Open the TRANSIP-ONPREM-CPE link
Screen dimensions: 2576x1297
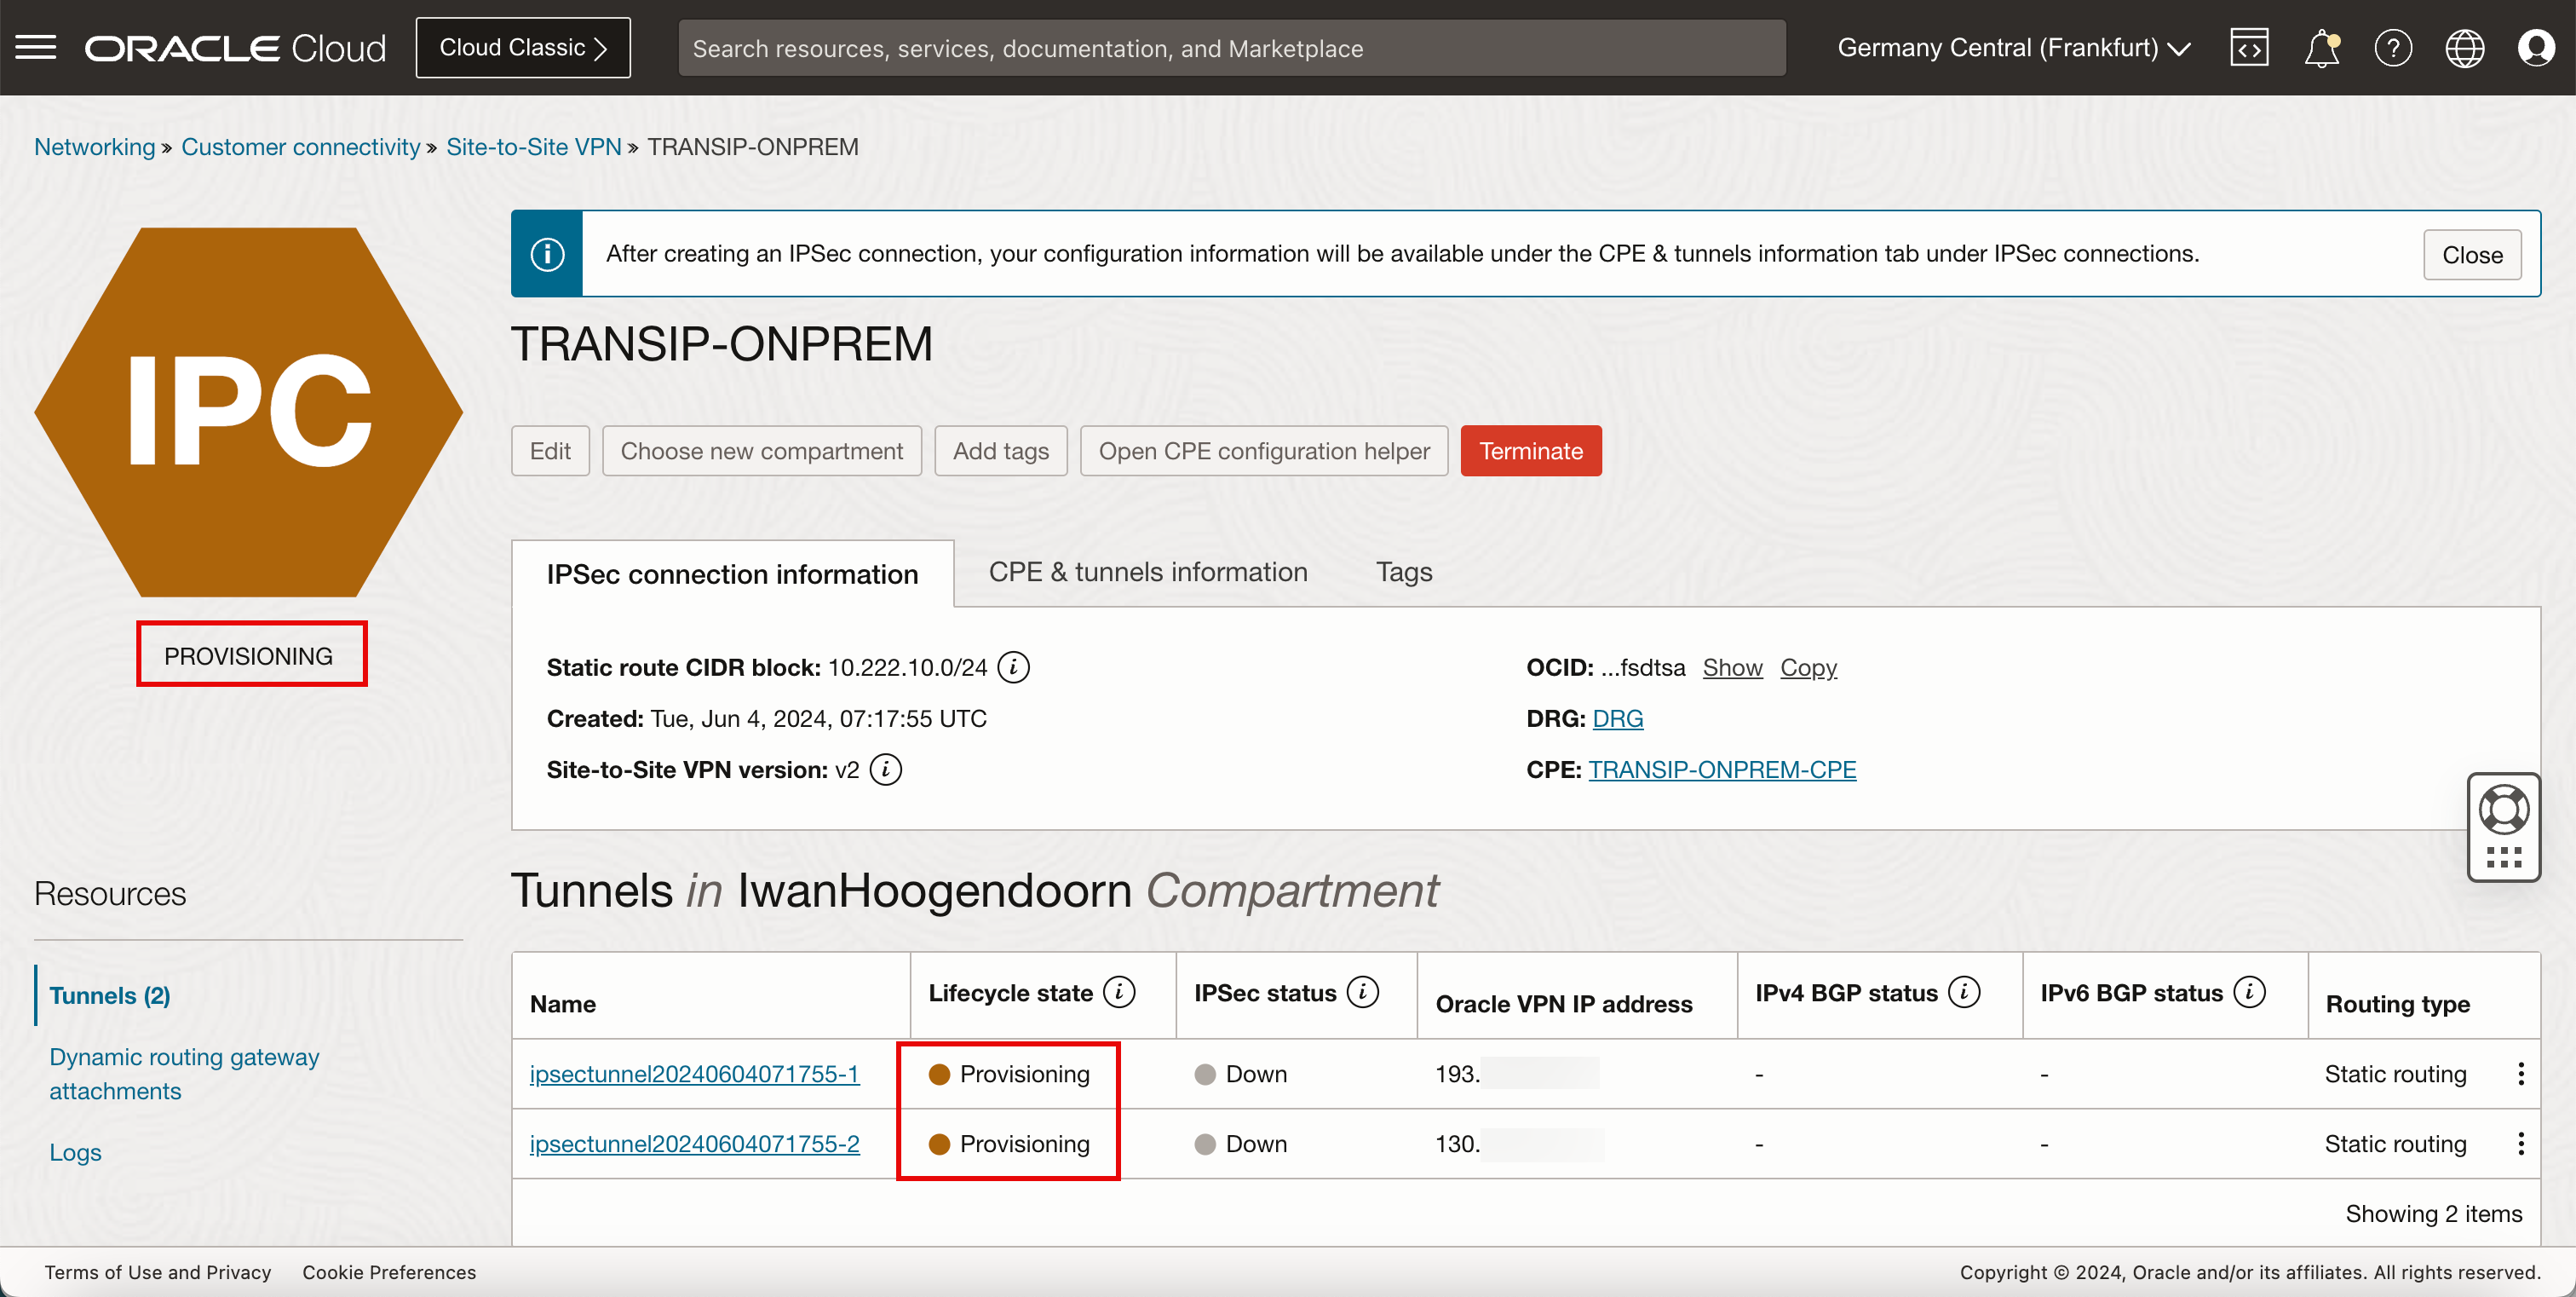point(1721,770)
